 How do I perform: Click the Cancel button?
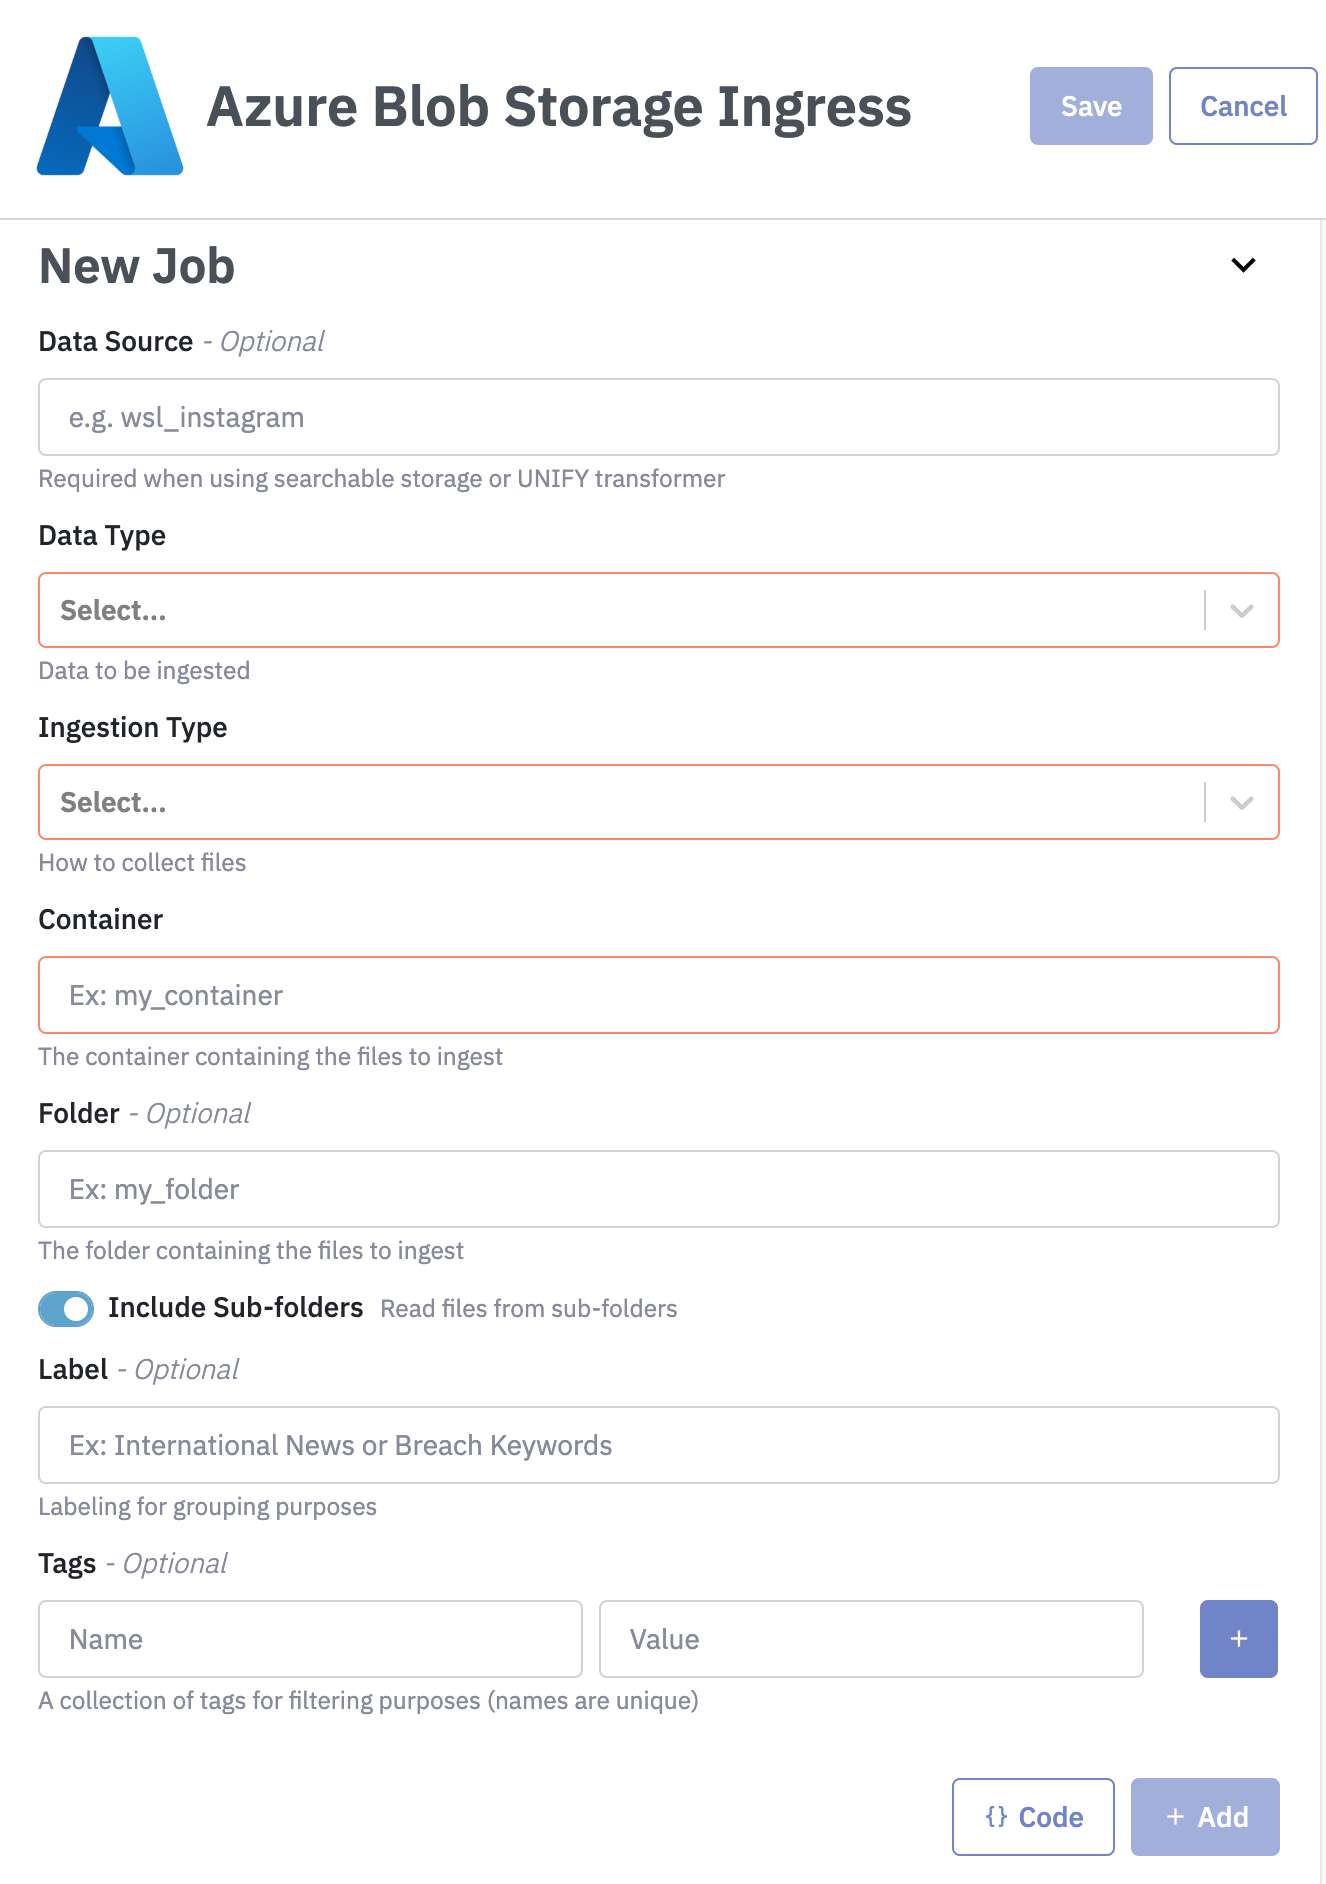(x=1243, y=106)
